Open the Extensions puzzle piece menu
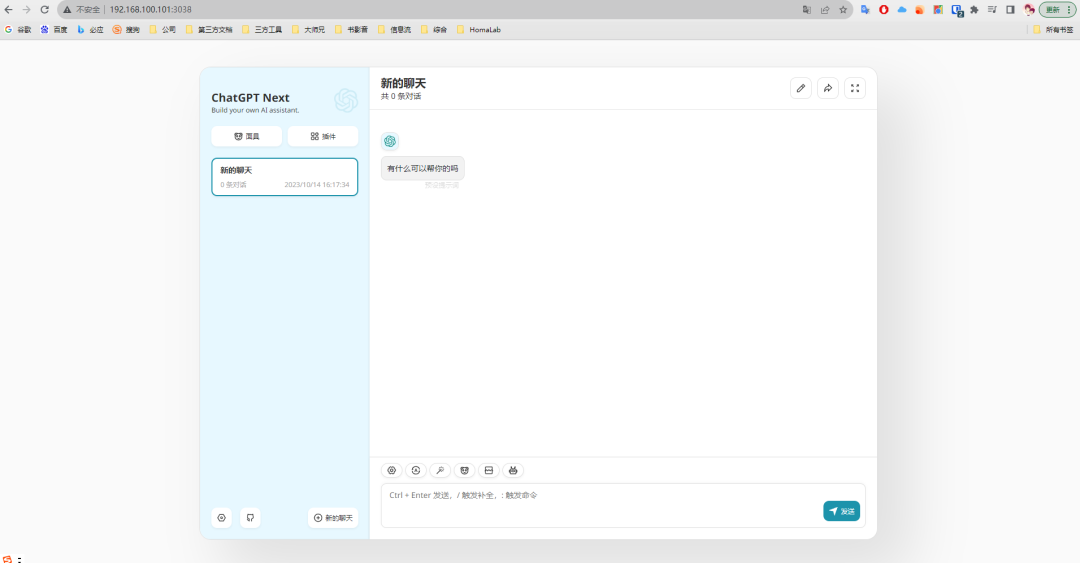Viewport: 1080px width, 563px height. click(974, 10)
